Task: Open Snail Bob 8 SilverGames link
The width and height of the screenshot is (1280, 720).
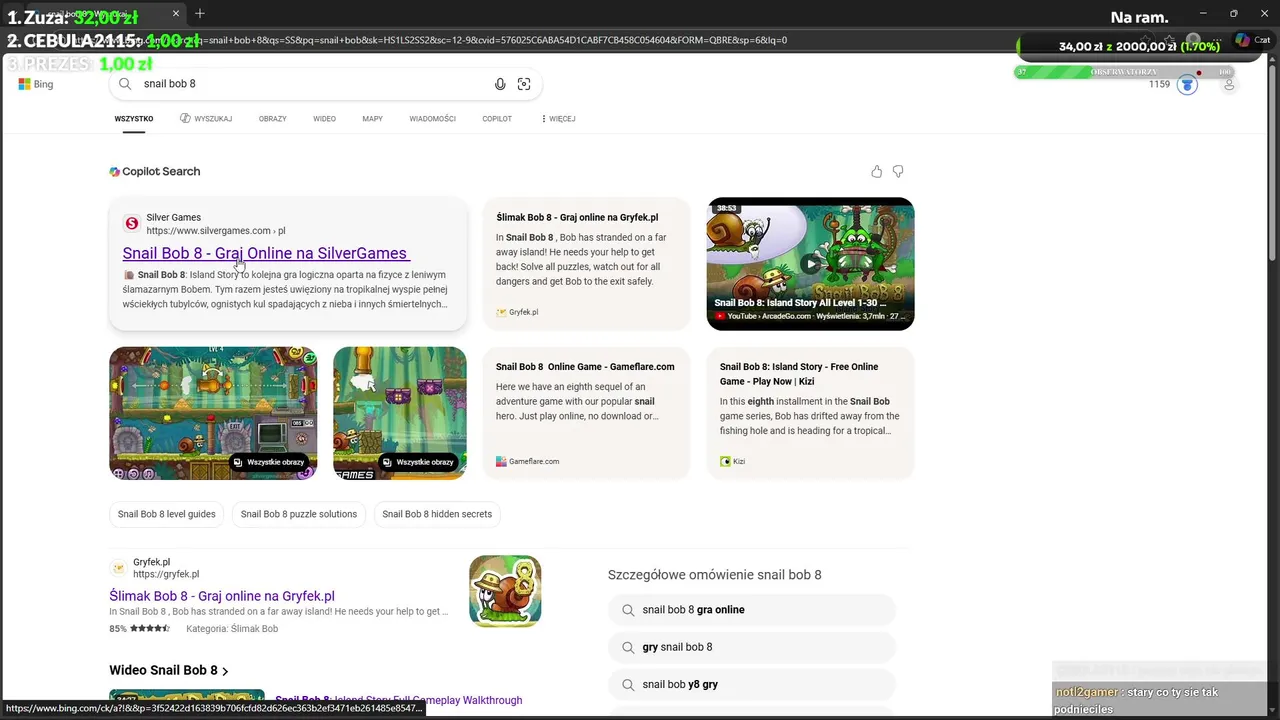Action: (x=265, y=253)
